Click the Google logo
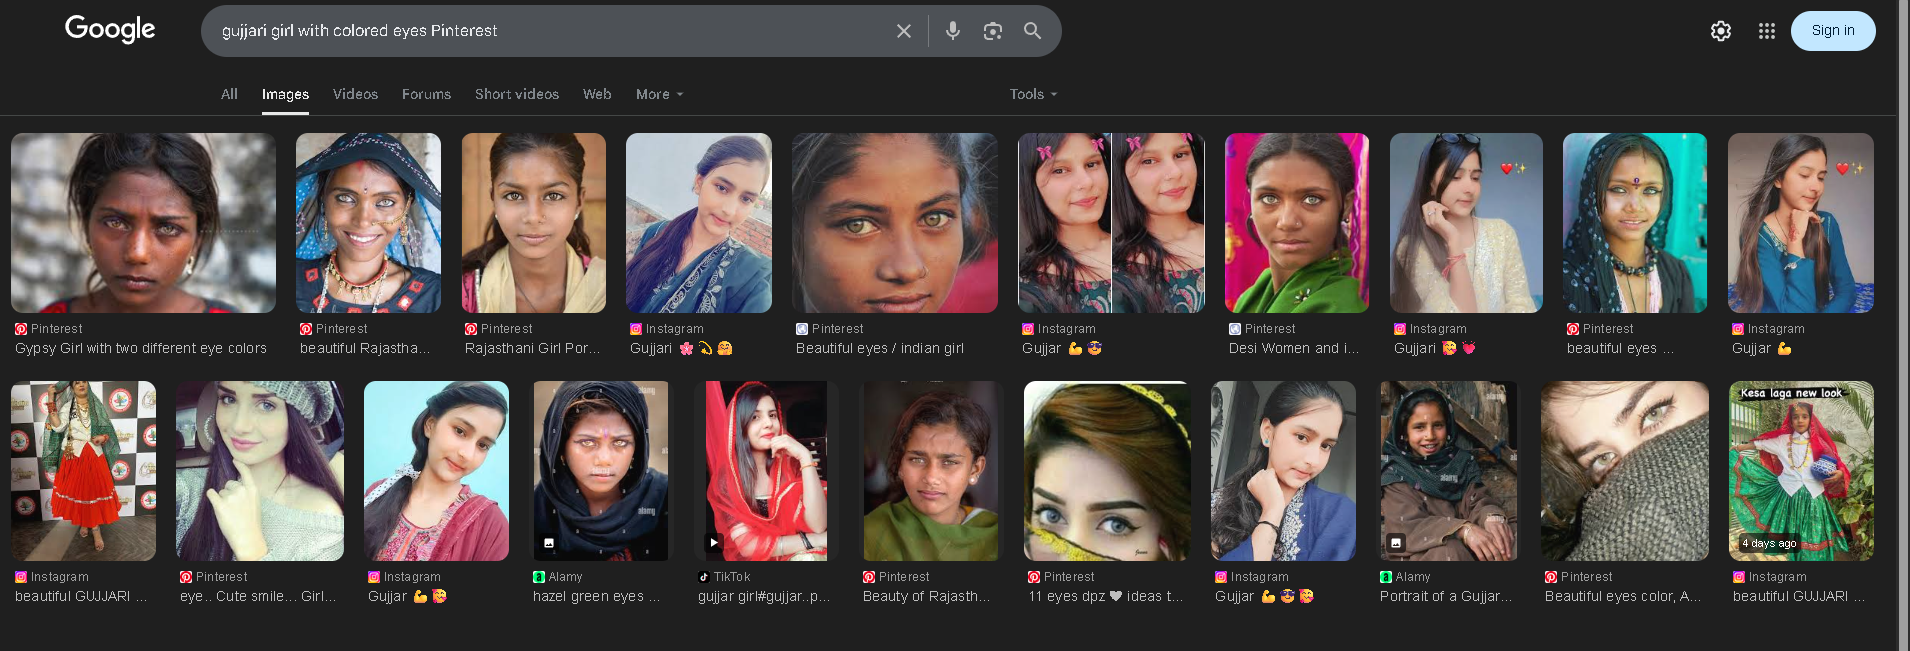The image size is (1910, 651). (x=110, y=30)
